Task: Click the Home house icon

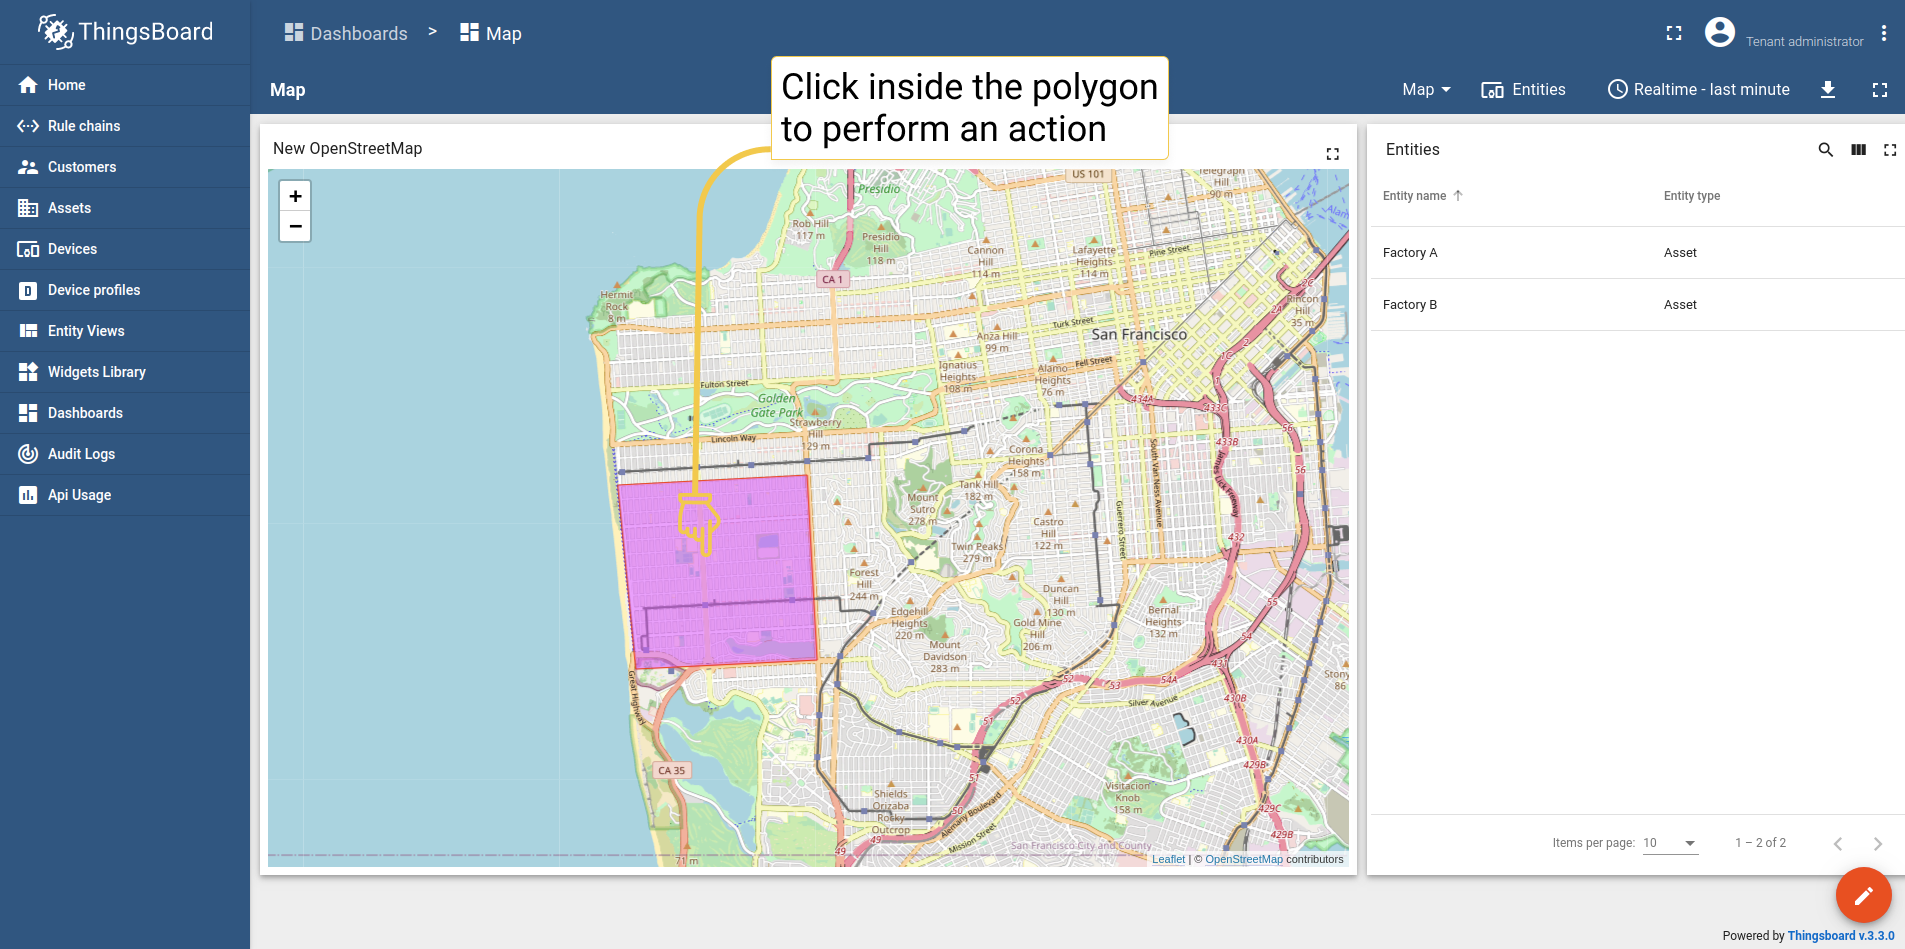Action: [x=28, y=85]
